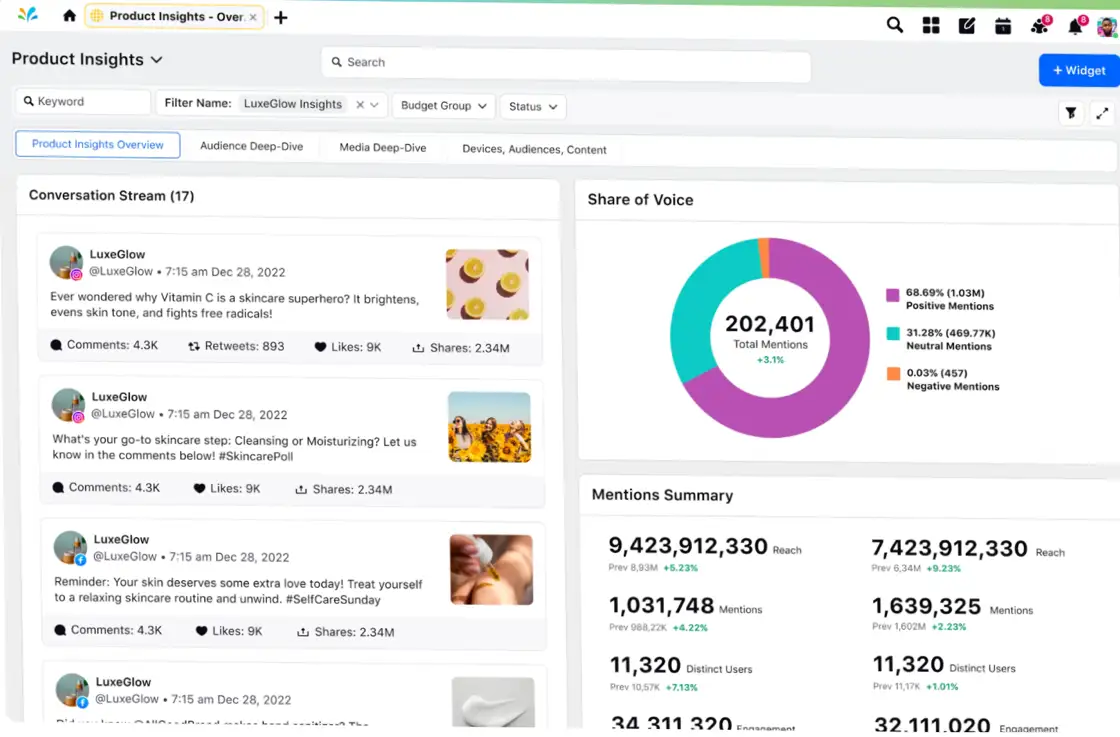Open the sunflower field post thumbnail
Viewport: 1120px width, 737px height.
tap(489, 427)
